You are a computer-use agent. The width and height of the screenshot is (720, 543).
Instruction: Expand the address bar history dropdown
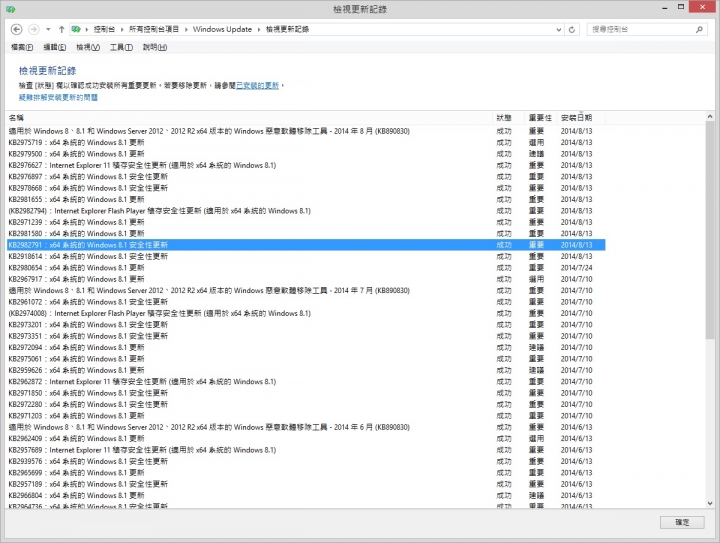click(x=559, y=29)
